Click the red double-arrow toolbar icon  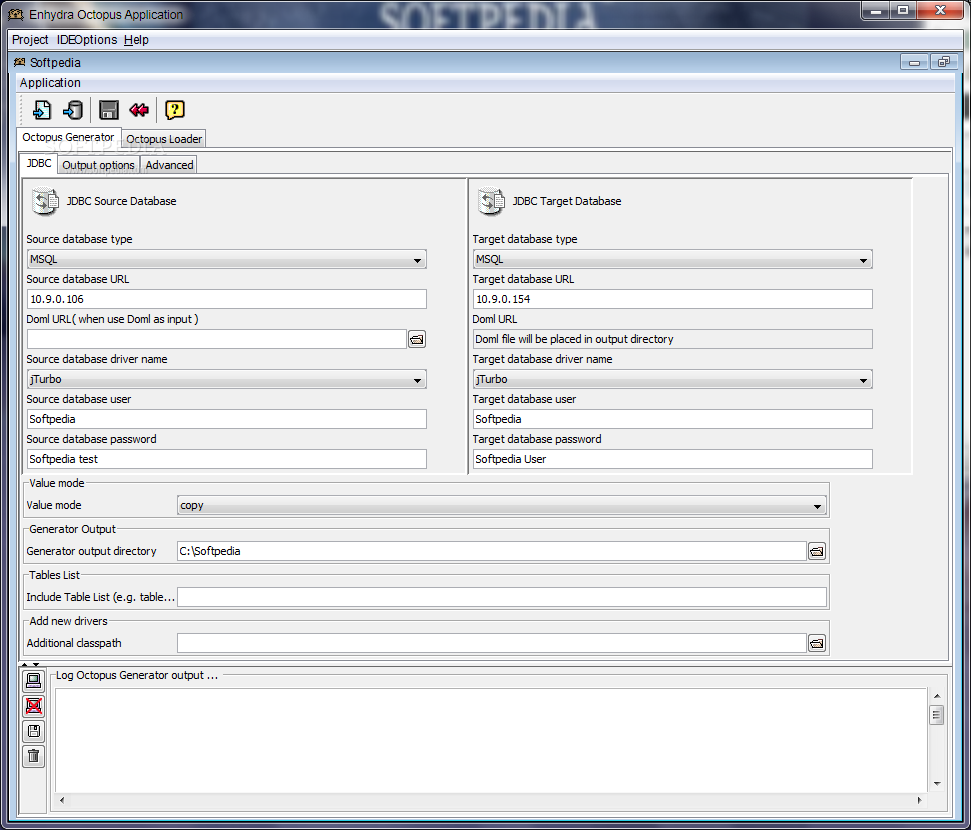point(139,110)
